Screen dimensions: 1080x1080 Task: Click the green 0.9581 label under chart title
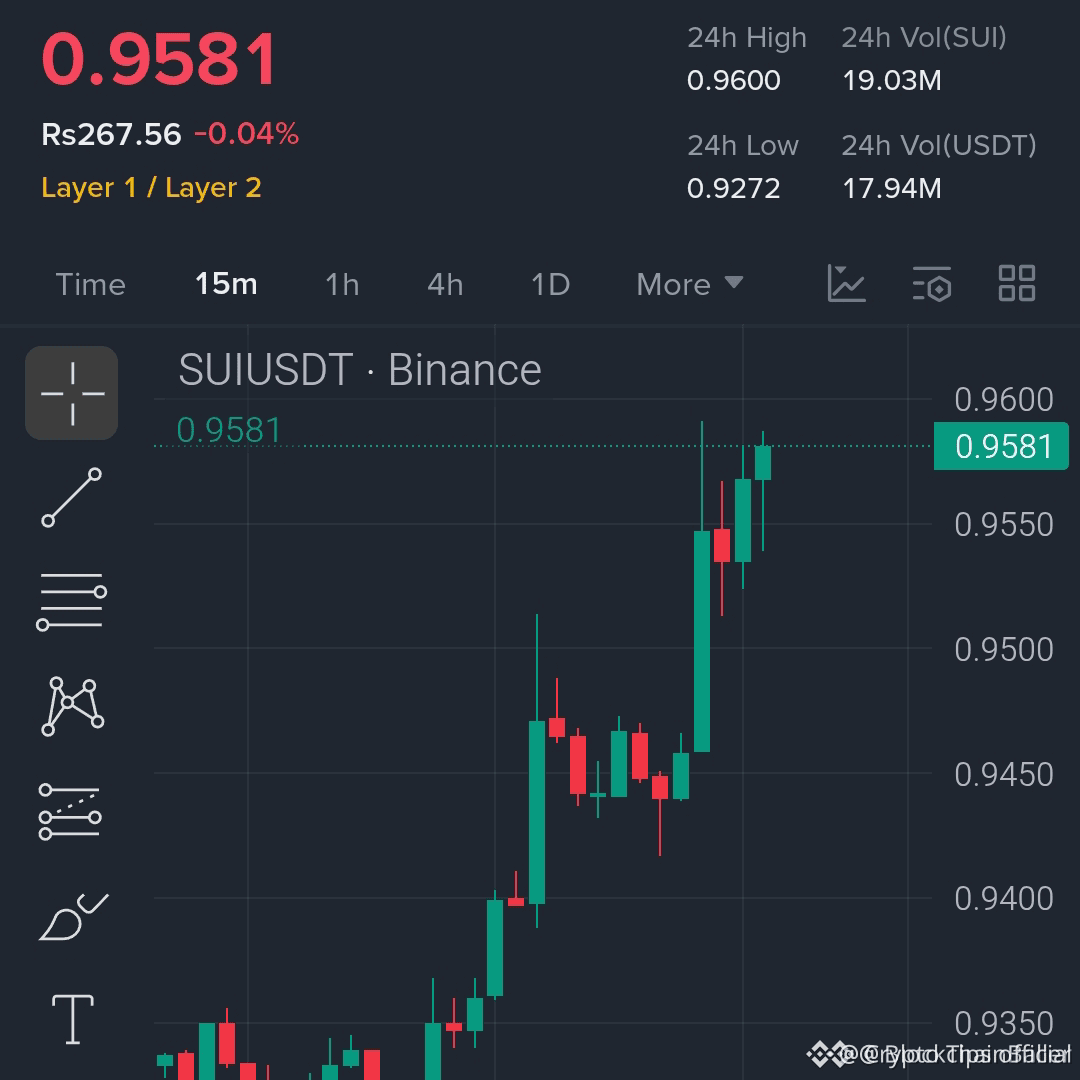tap(229, 430)
